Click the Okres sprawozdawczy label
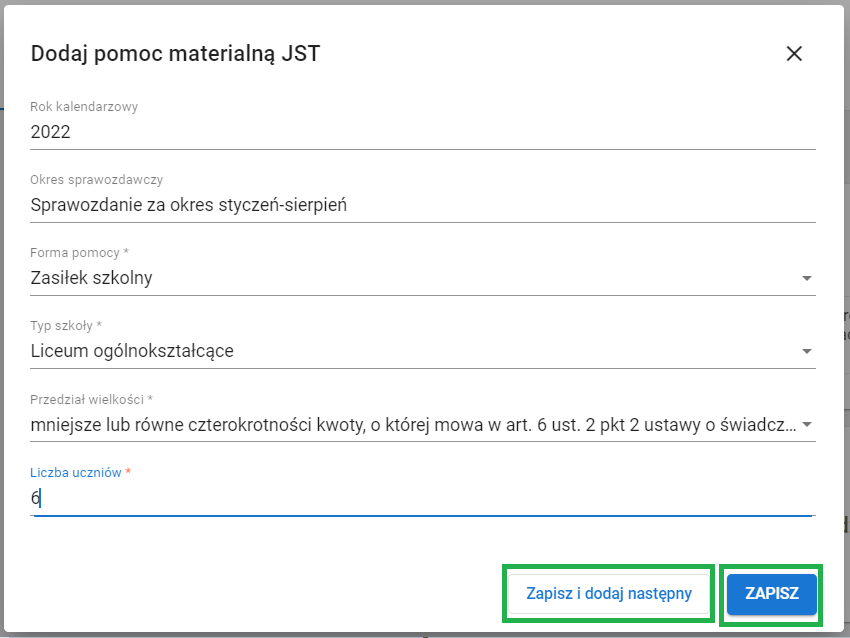Screen dimensions: 850x638 96,180
